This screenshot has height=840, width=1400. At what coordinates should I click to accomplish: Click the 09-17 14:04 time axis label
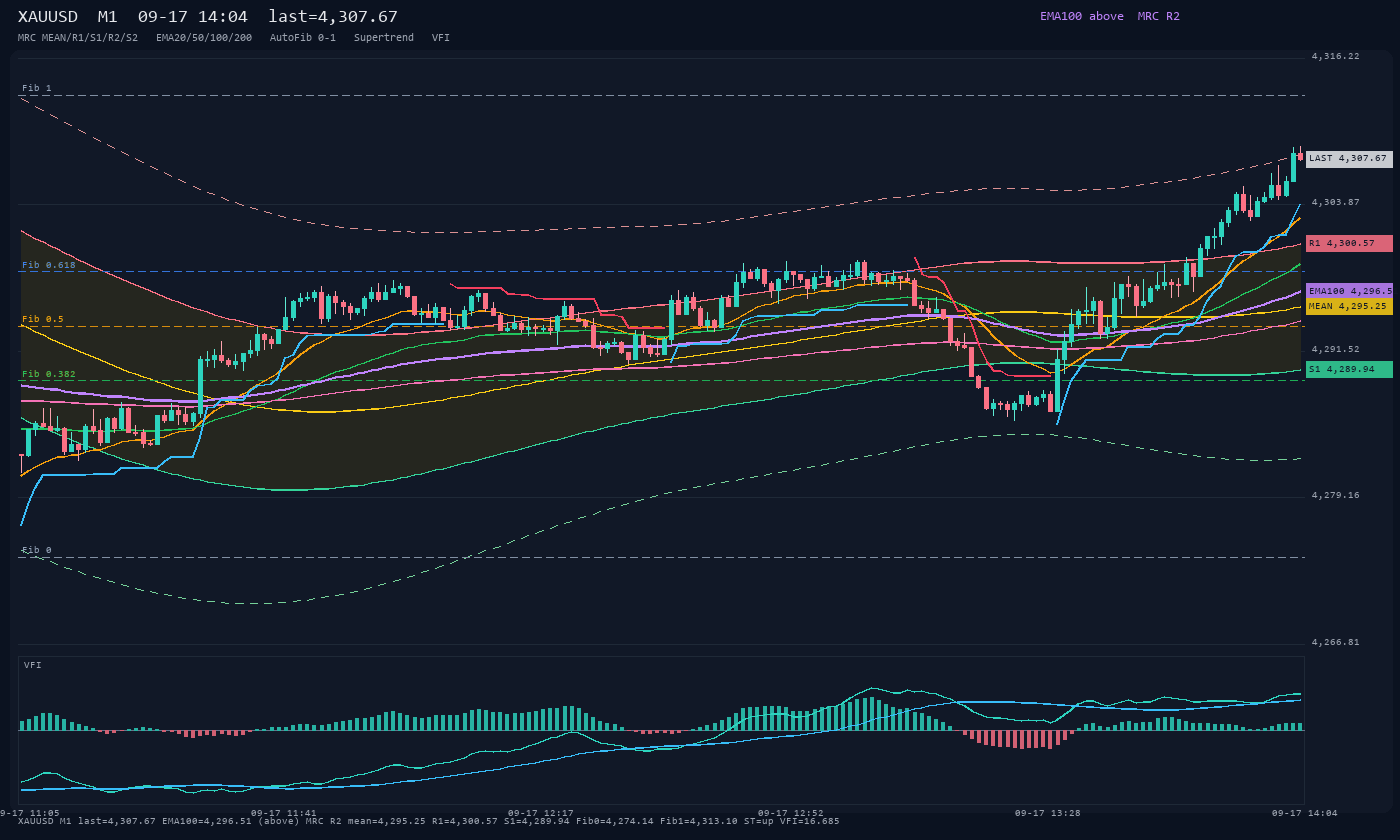(1305, 813)
